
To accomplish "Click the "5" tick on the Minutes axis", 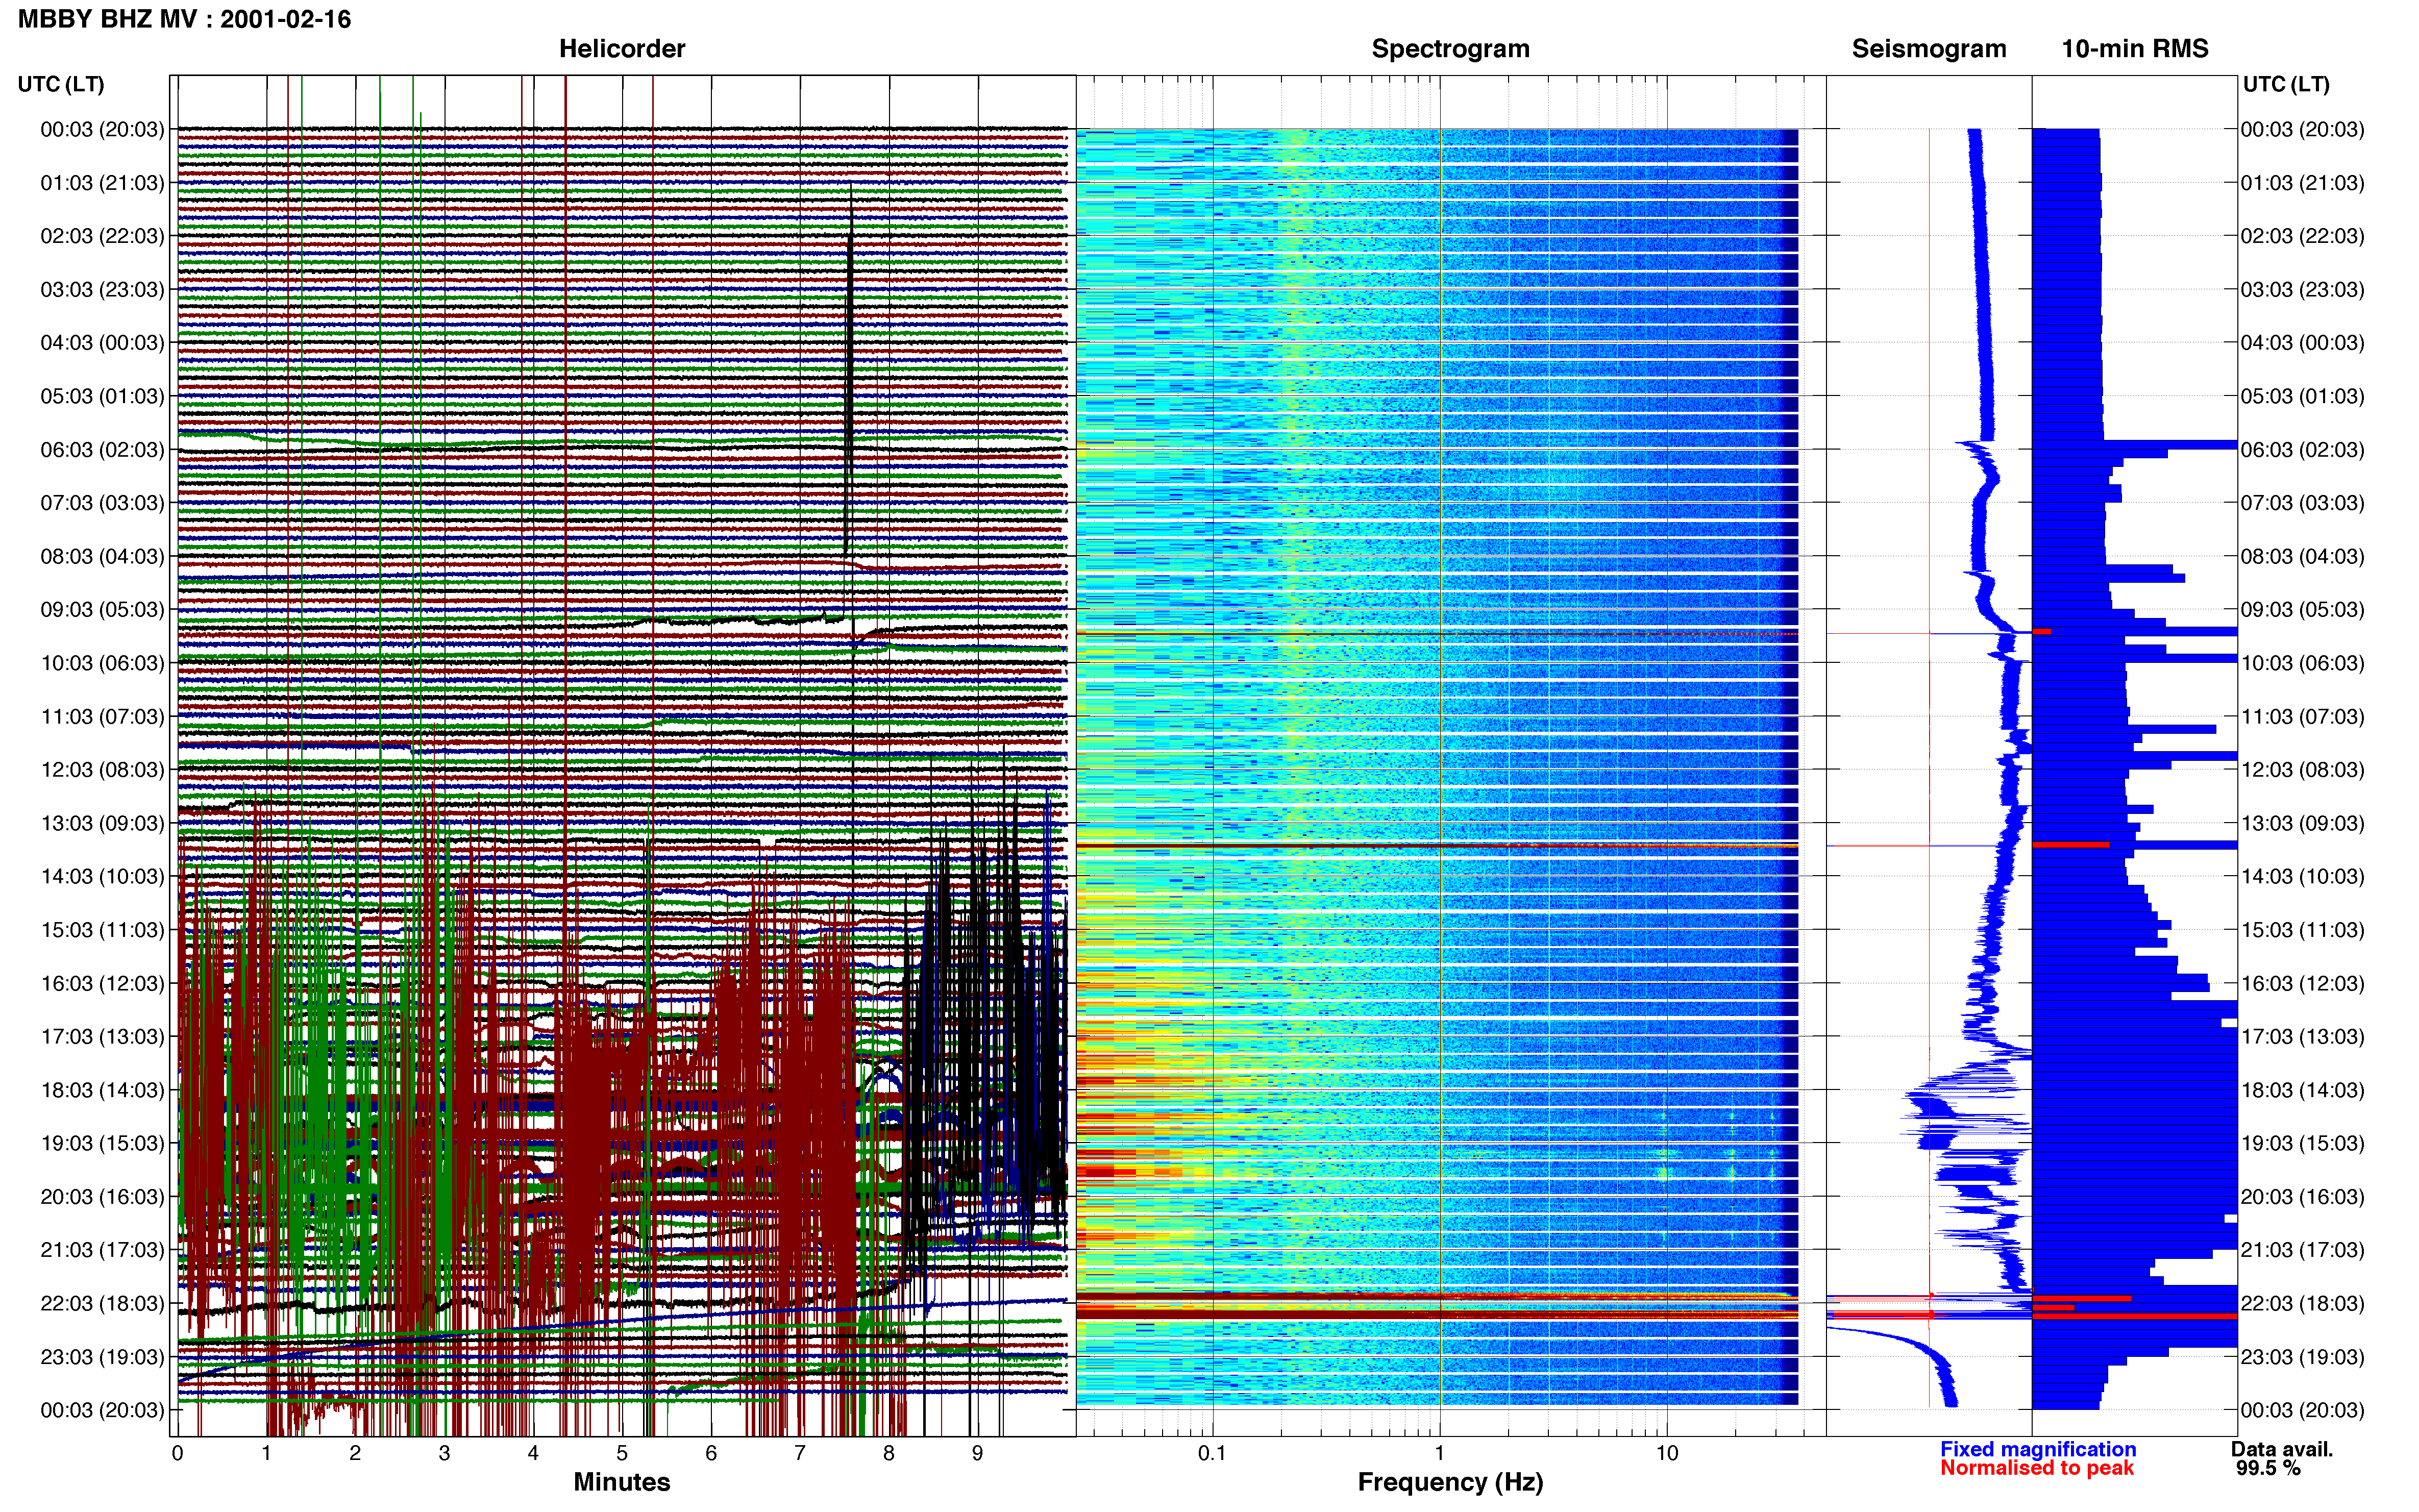I will pos(622,1453).
